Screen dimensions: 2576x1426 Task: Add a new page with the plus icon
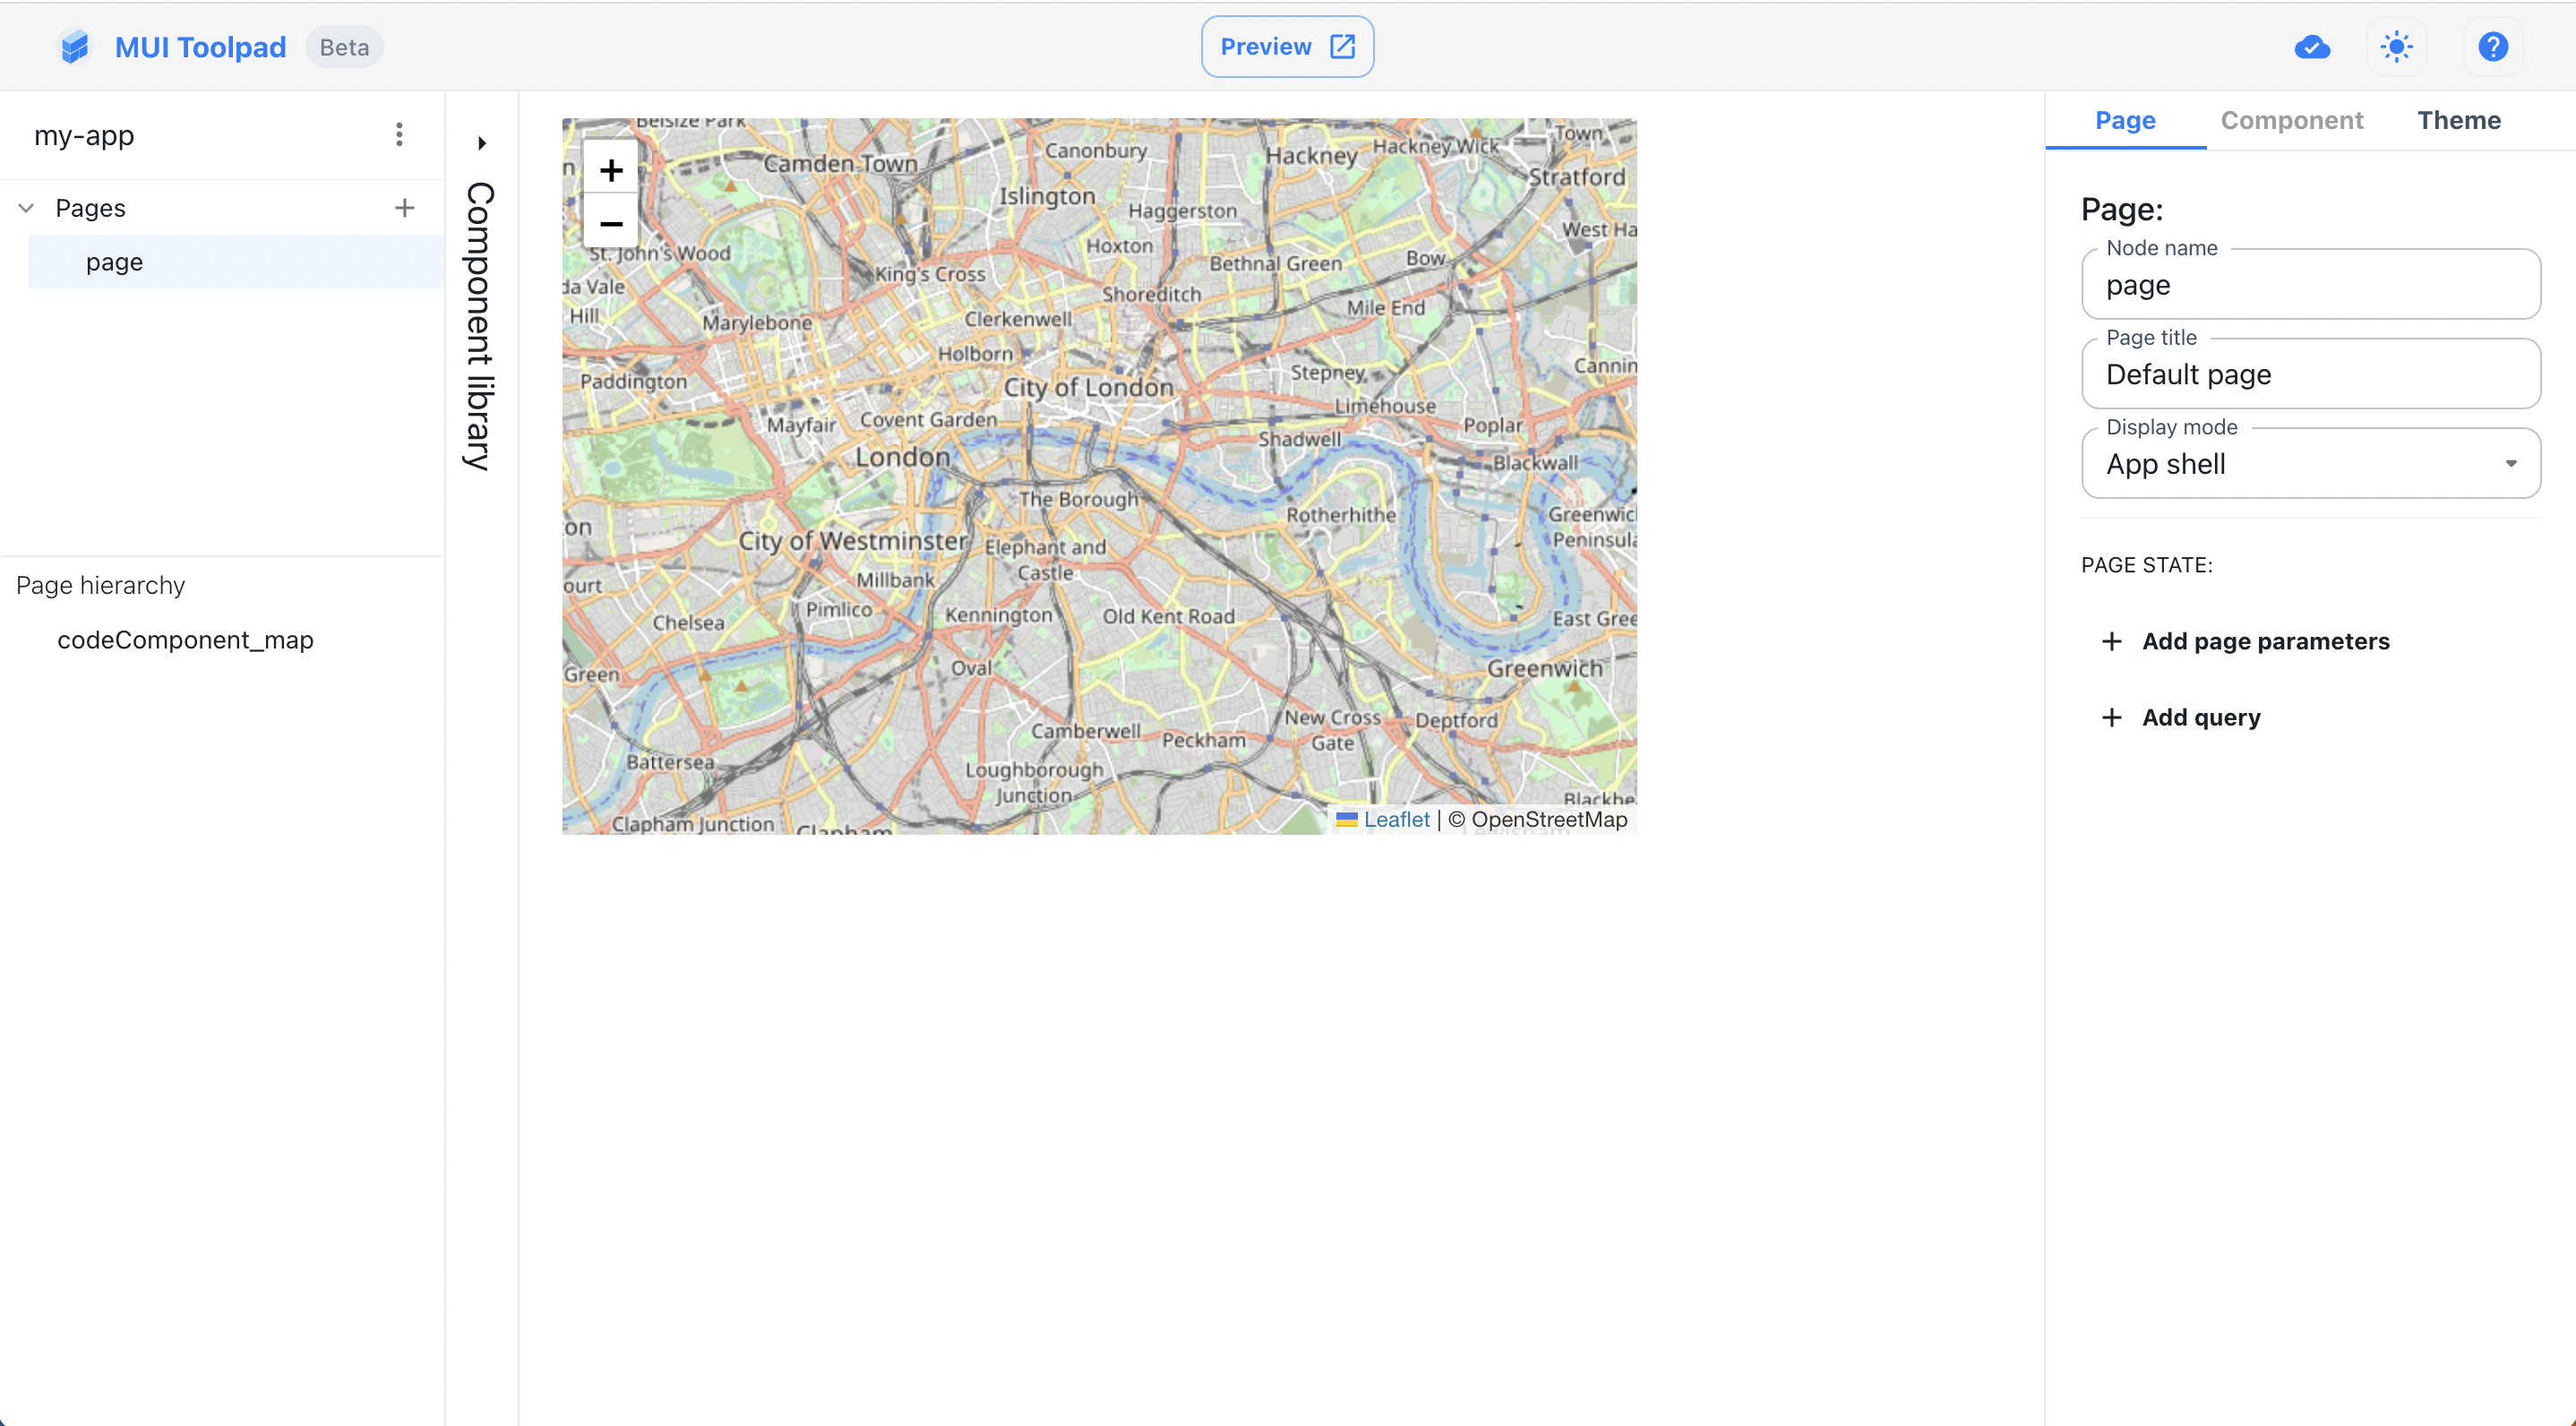pyautogui.click(x=404, y=207)
